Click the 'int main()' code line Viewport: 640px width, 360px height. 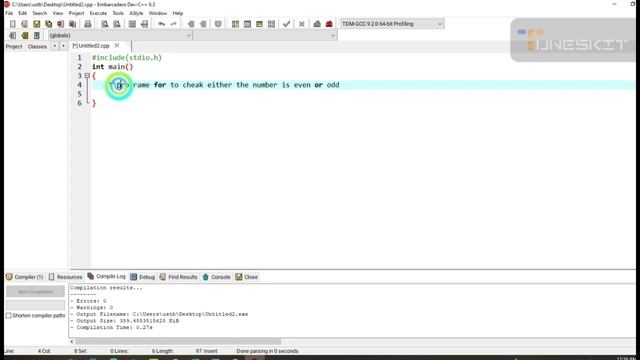112,67
